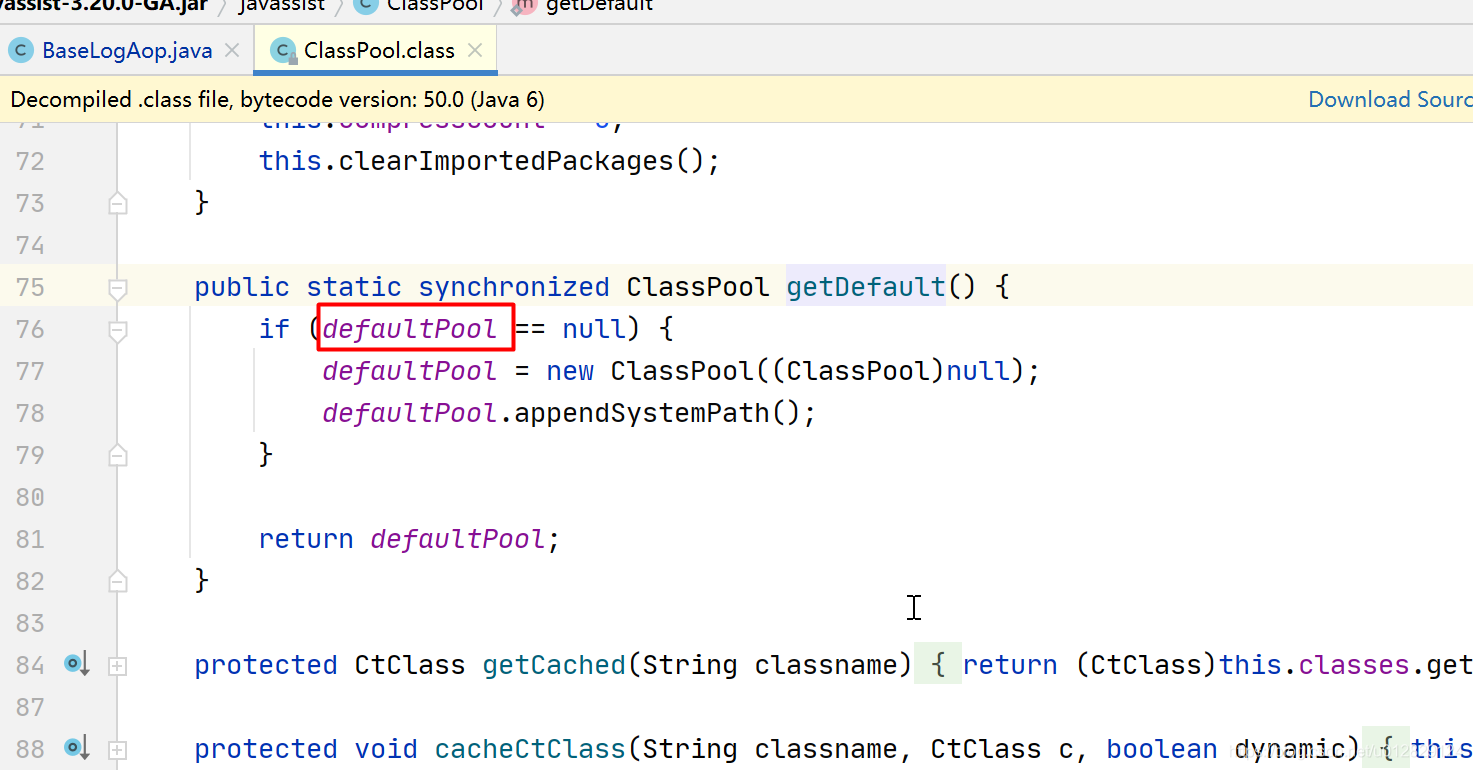Click the method icon beside the getDefault breadcrumb
This screenshot has height=770, width=1473.
pyautogui.click(x=524, y=6)
